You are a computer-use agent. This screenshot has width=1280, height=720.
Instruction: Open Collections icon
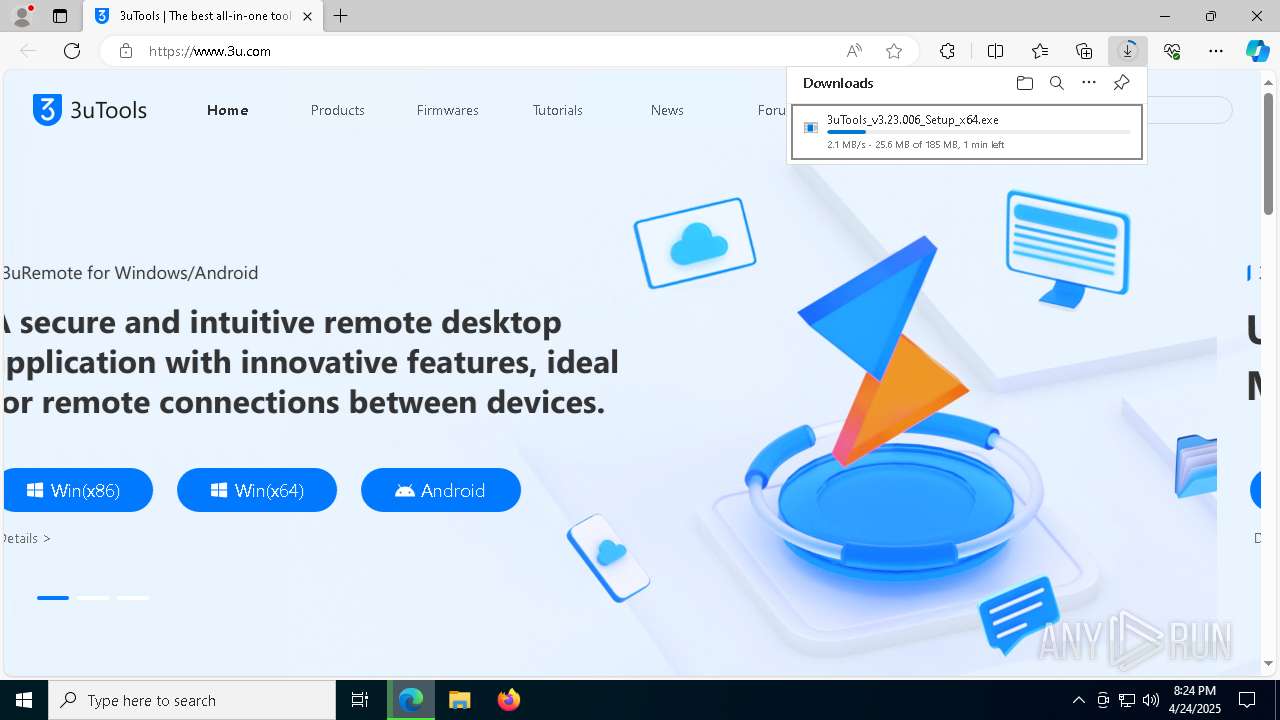coord(1084,51)
